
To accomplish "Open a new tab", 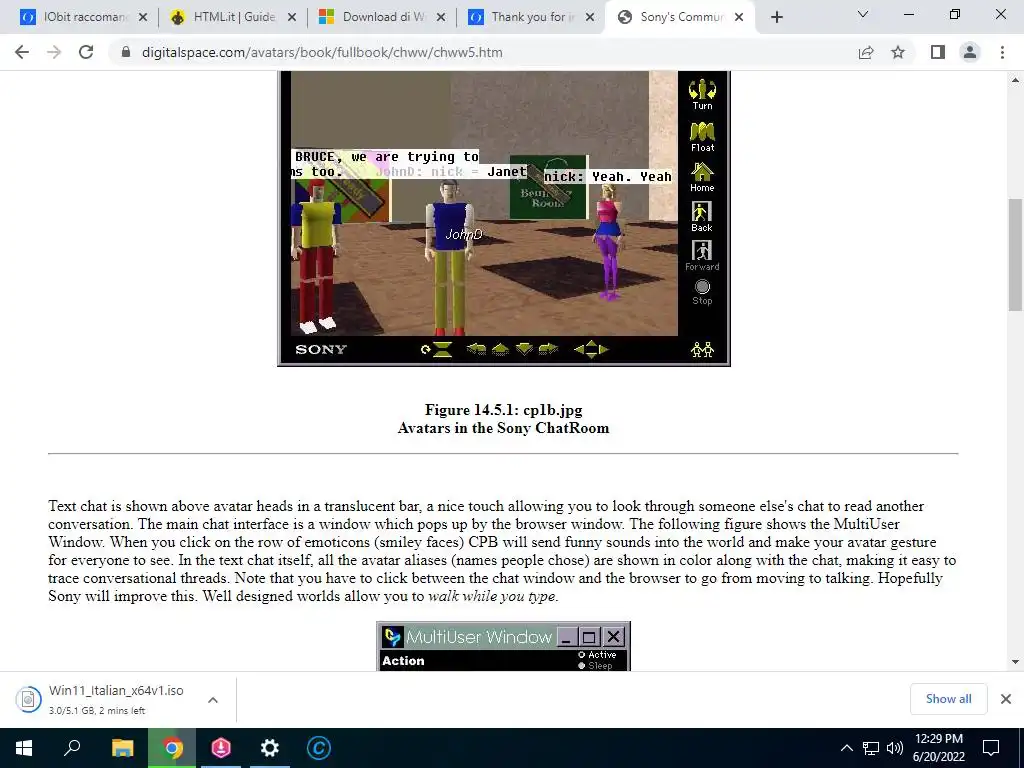I will pyautogui.click(x=776, y=17).
